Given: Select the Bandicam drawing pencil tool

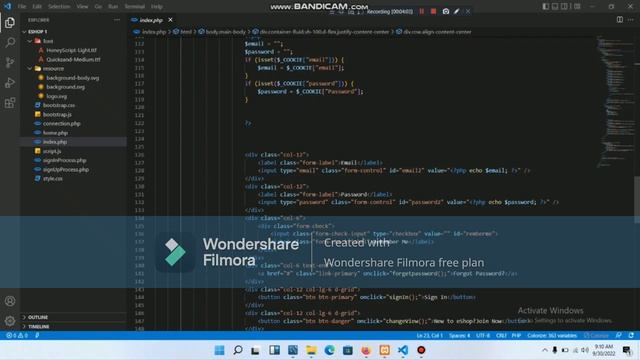Looking at the screenshot, I should pyautogui.click(x=457, y=11).
